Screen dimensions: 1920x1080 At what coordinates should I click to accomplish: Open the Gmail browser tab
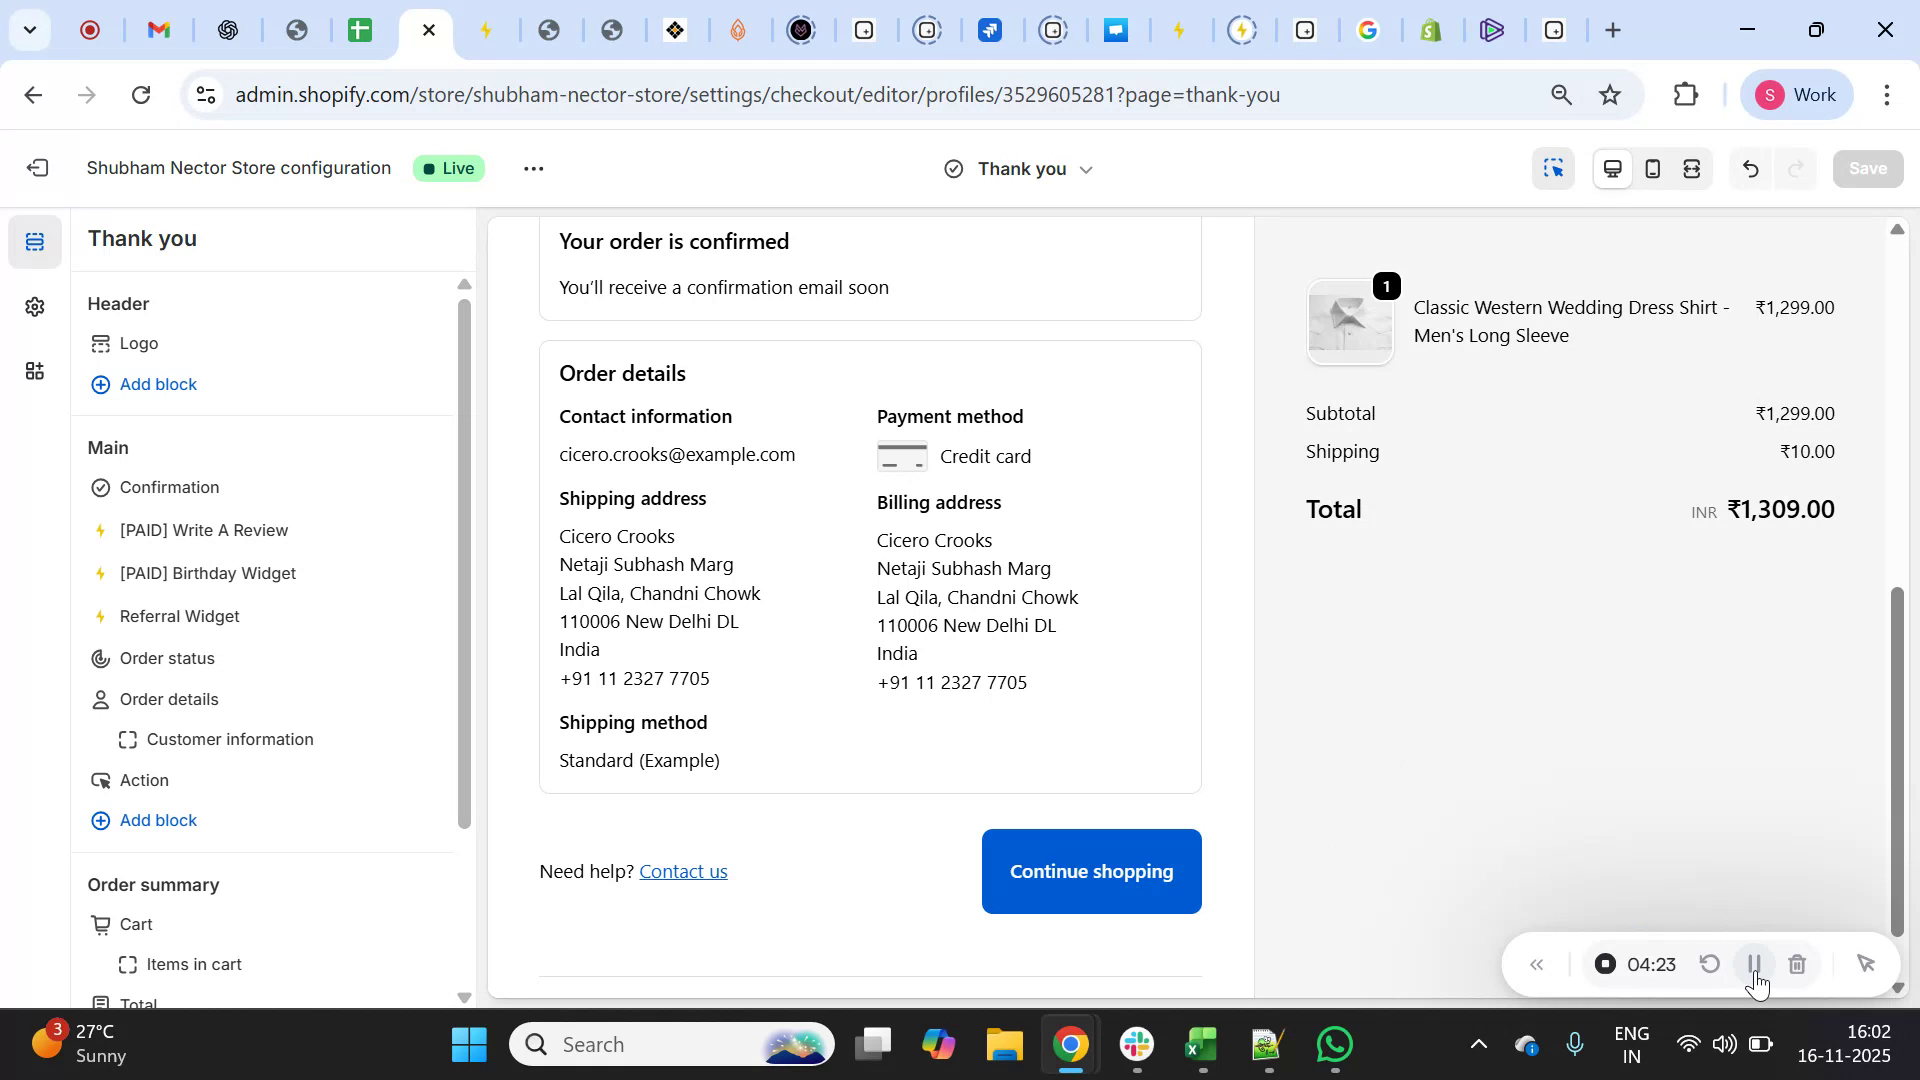tap(158, 30)
